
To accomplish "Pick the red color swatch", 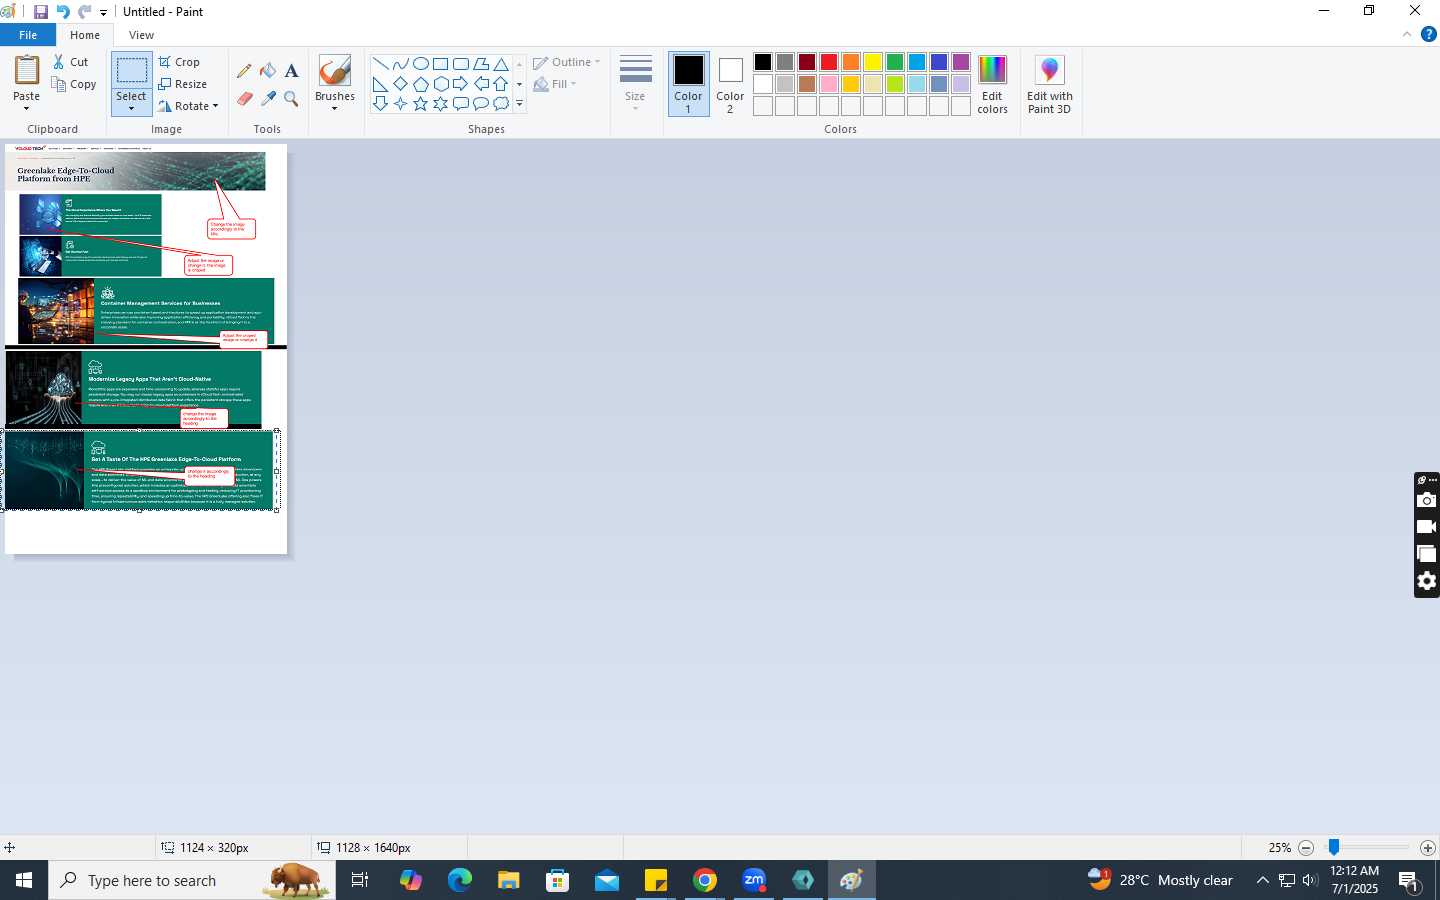I will coord(829,62).
